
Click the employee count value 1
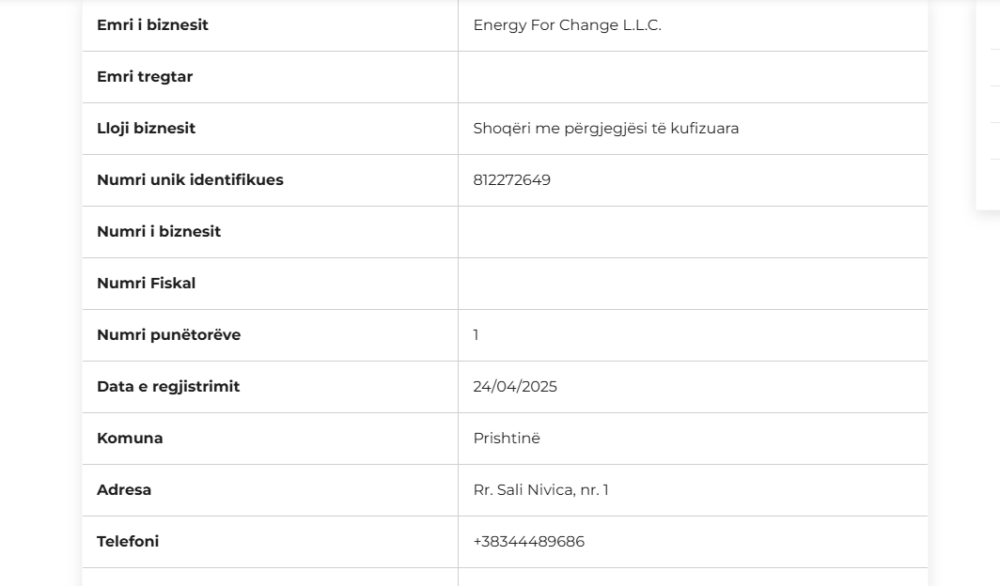coord(476,335)
